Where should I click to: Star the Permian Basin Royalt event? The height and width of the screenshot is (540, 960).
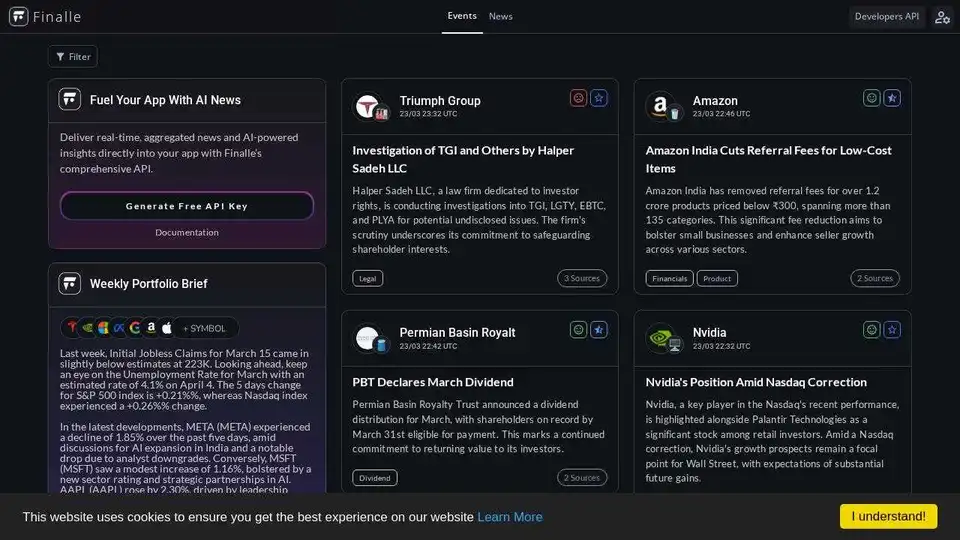pyautogui.click(x=599, y=330)
